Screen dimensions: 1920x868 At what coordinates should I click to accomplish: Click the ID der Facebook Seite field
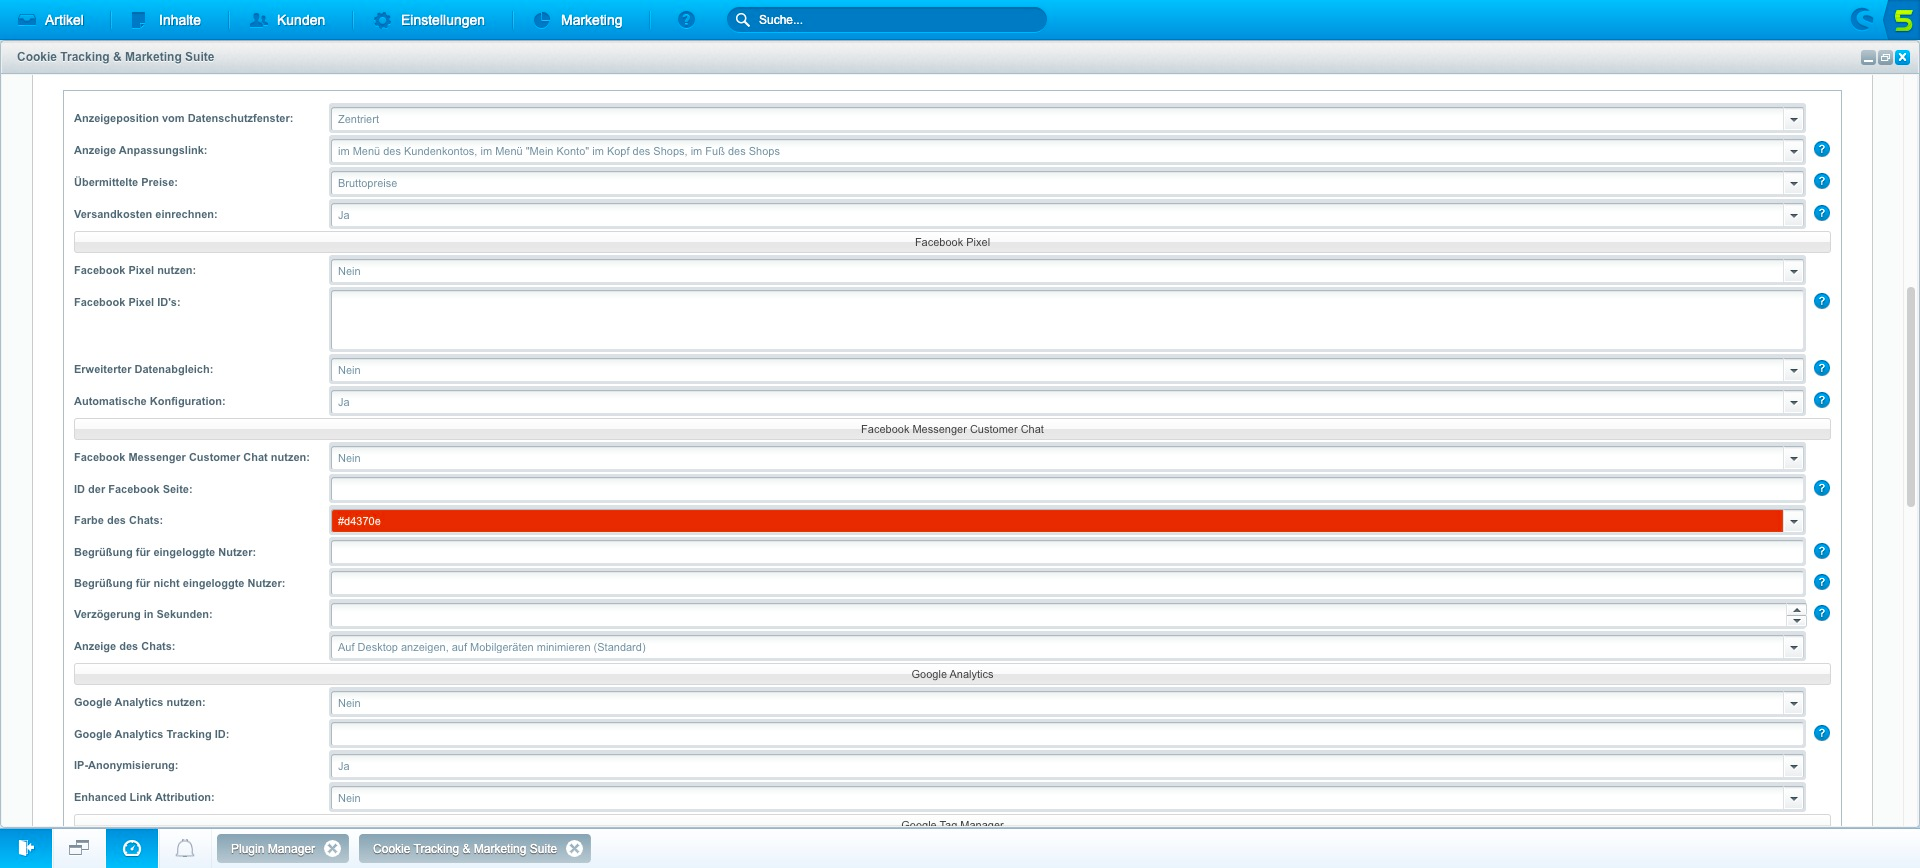click(1067, 489)
